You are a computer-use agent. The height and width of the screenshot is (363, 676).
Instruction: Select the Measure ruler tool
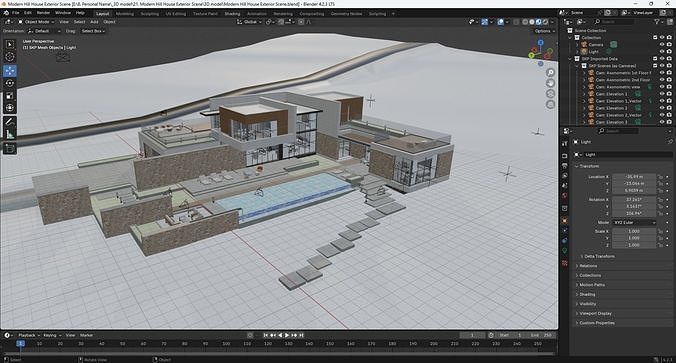click(x=9, y=135)
